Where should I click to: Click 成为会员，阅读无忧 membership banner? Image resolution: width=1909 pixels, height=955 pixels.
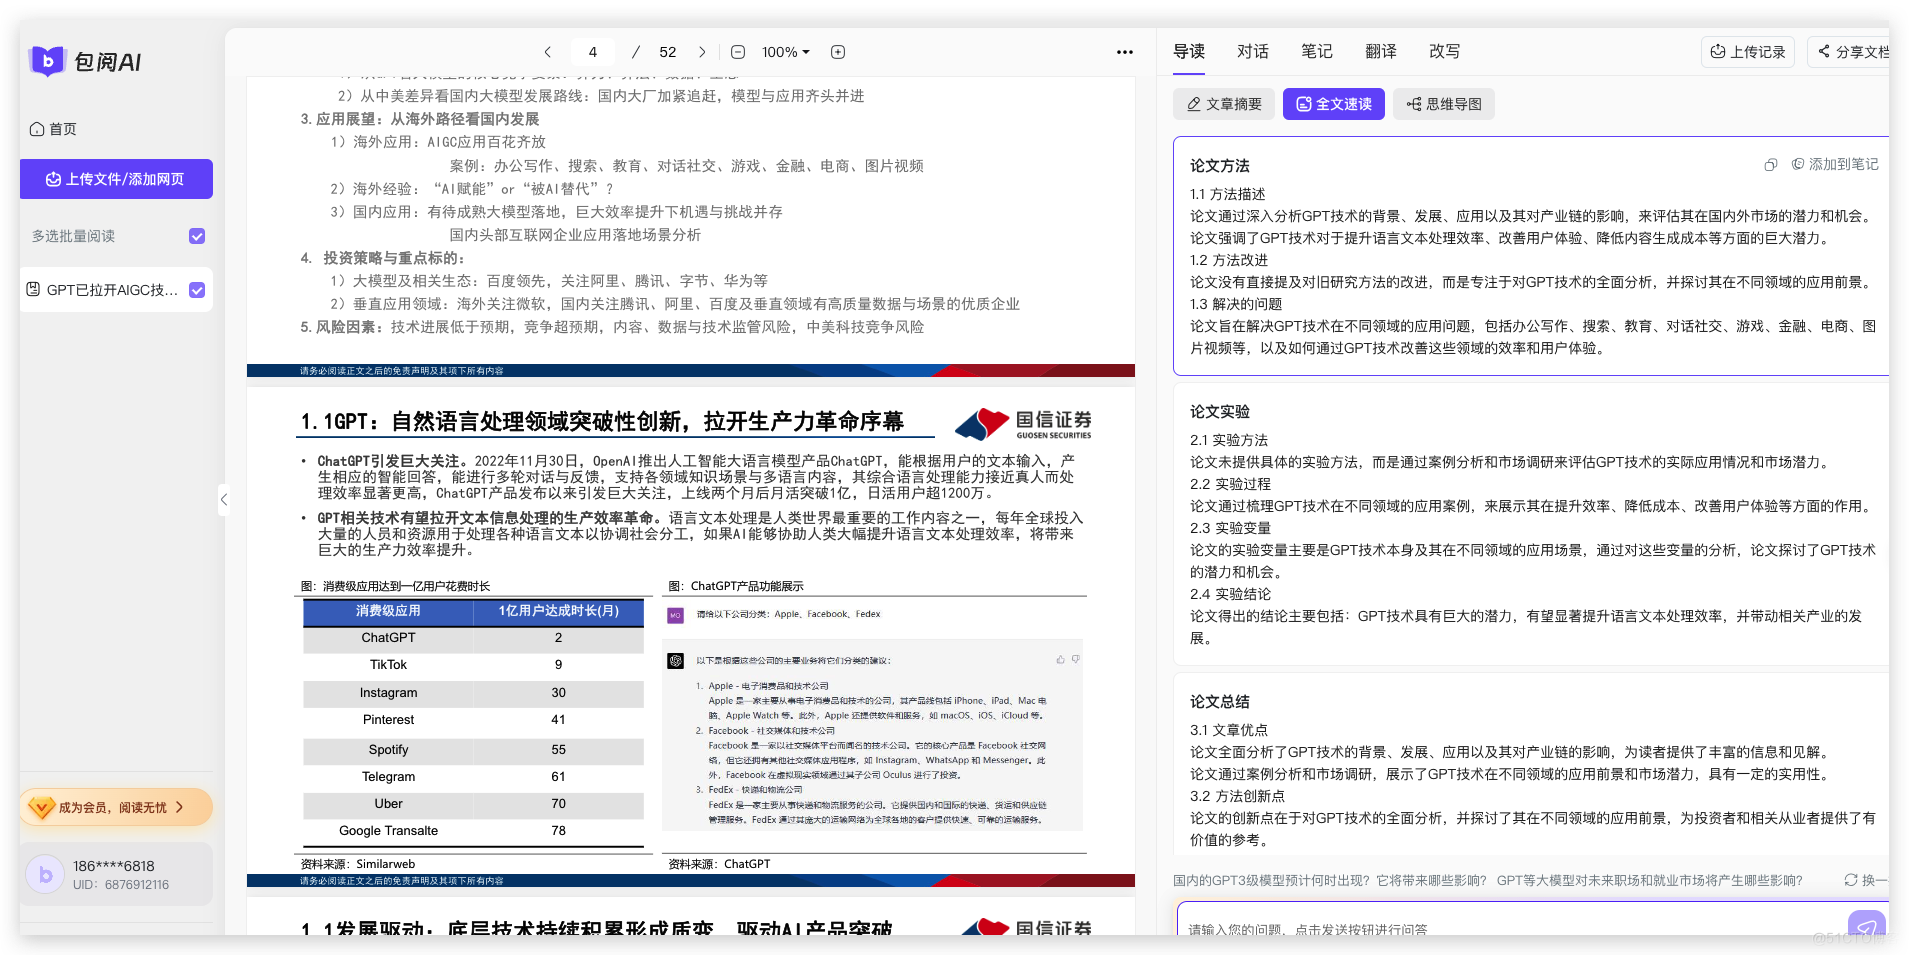click(x=116, y=807)
